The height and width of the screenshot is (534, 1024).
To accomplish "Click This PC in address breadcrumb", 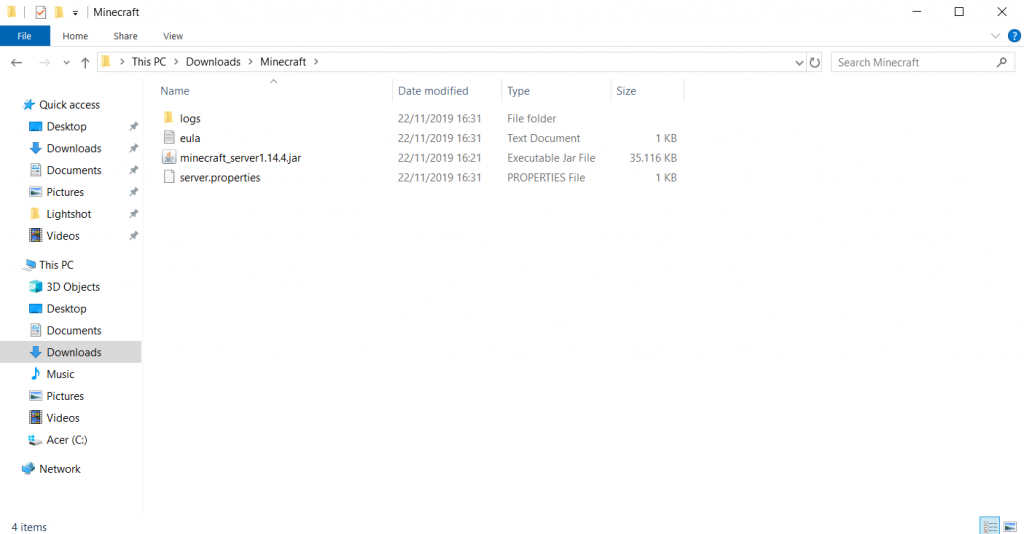I will [x=149, y=62].
